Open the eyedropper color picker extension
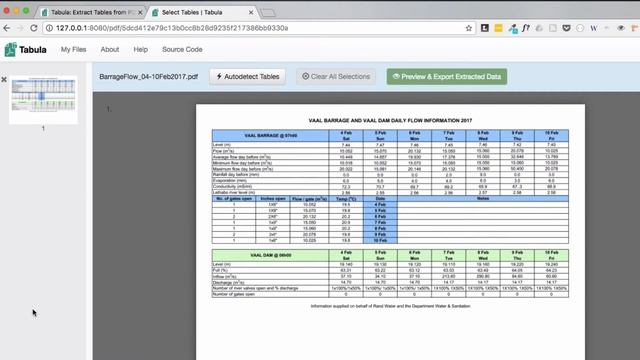Viewport: 640px width, 360px height. [x=513, y=29]
